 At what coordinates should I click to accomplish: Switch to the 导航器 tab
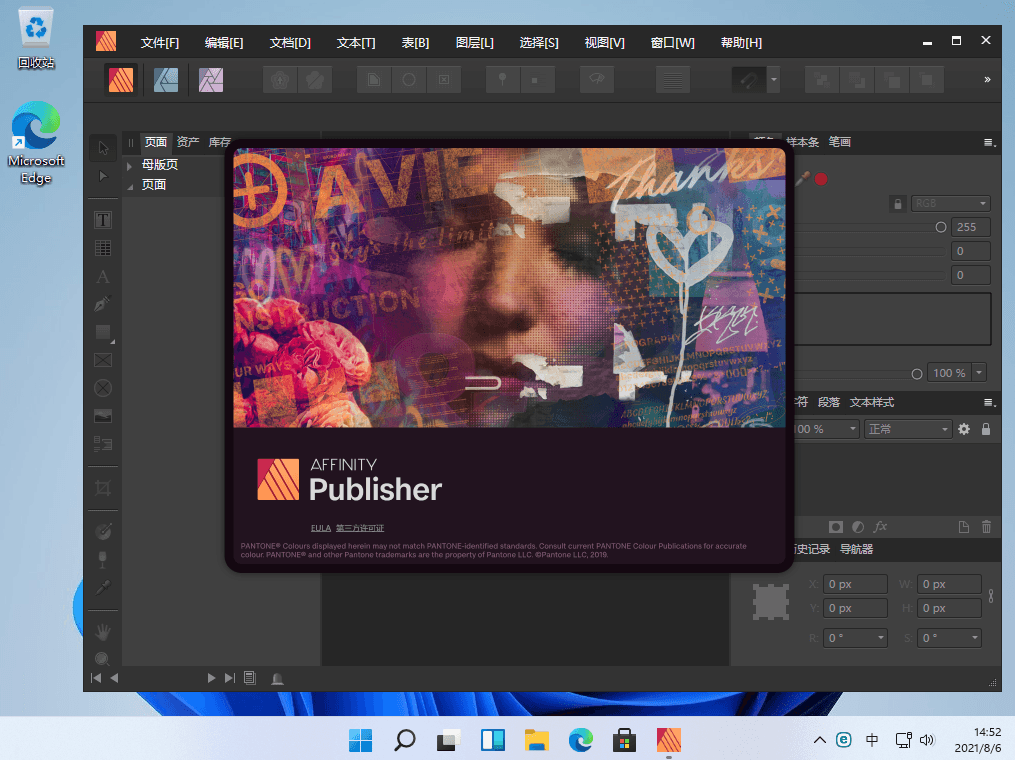856,549
